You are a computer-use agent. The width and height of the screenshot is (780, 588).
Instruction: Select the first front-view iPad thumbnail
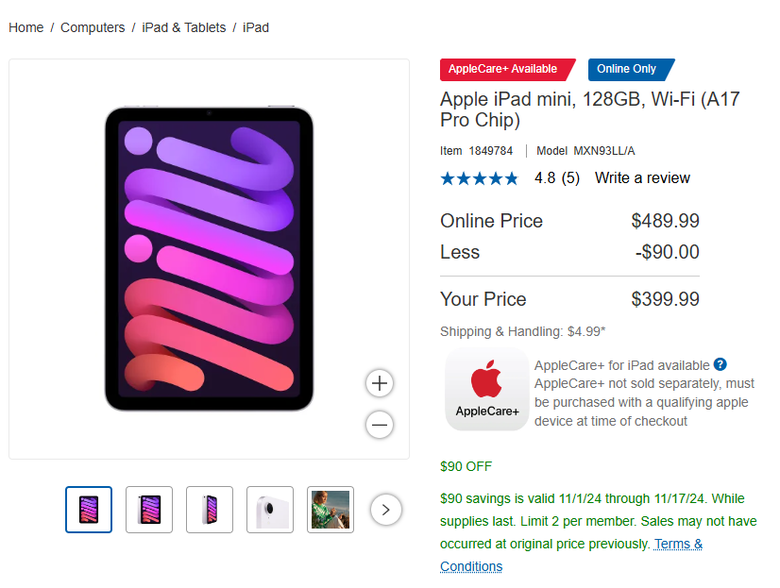pos(89,509)
